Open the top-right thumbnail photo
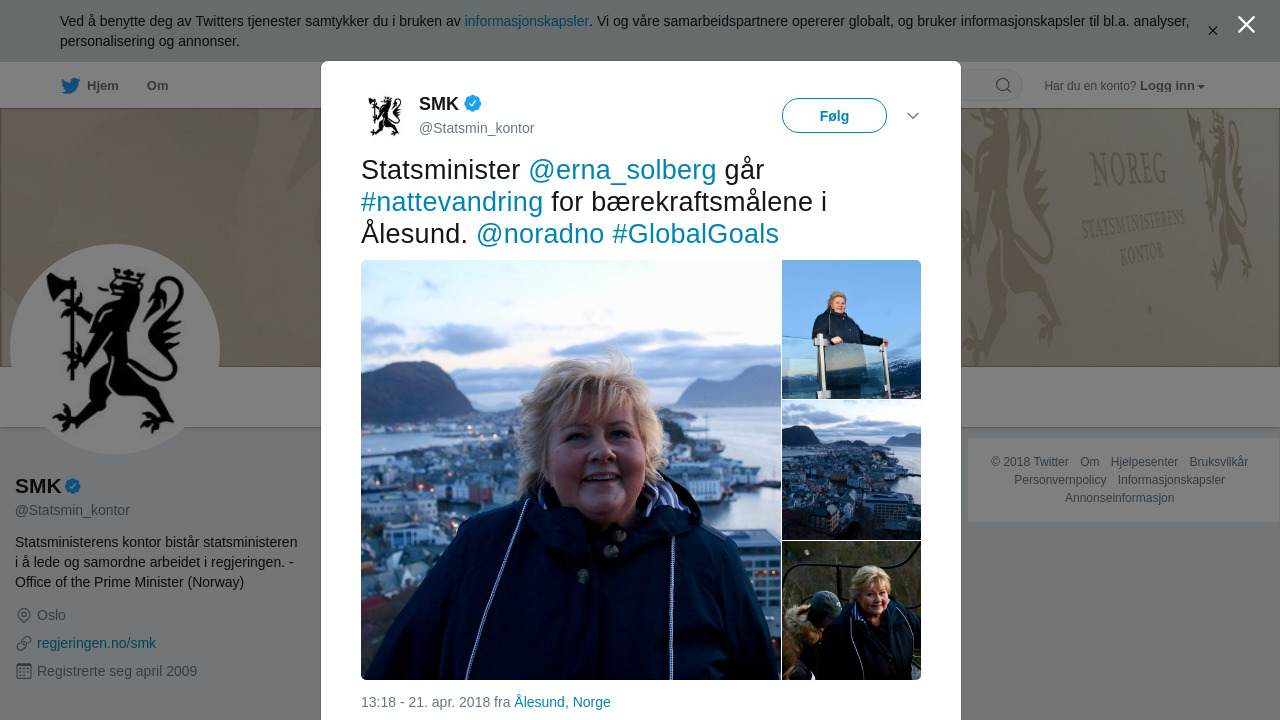The image size is (1280, 720). click(851, 329)
